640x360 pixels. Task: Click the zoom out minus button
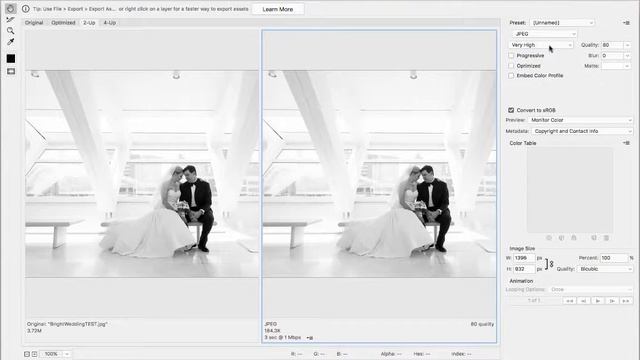click(27, 354)
